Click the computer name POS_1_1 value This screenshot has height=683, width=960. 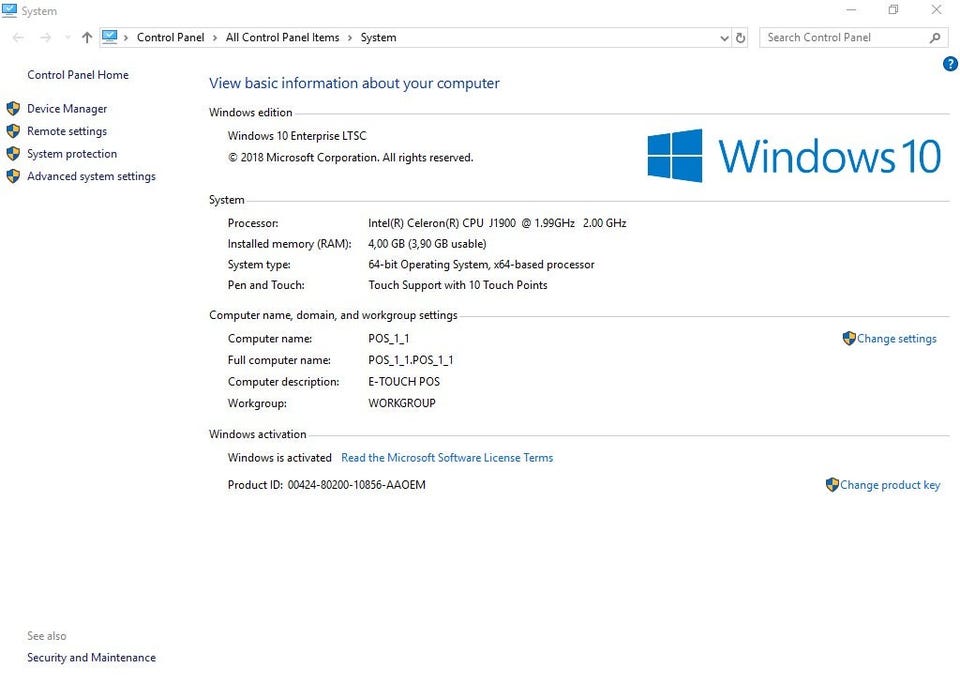click(389, 339)
